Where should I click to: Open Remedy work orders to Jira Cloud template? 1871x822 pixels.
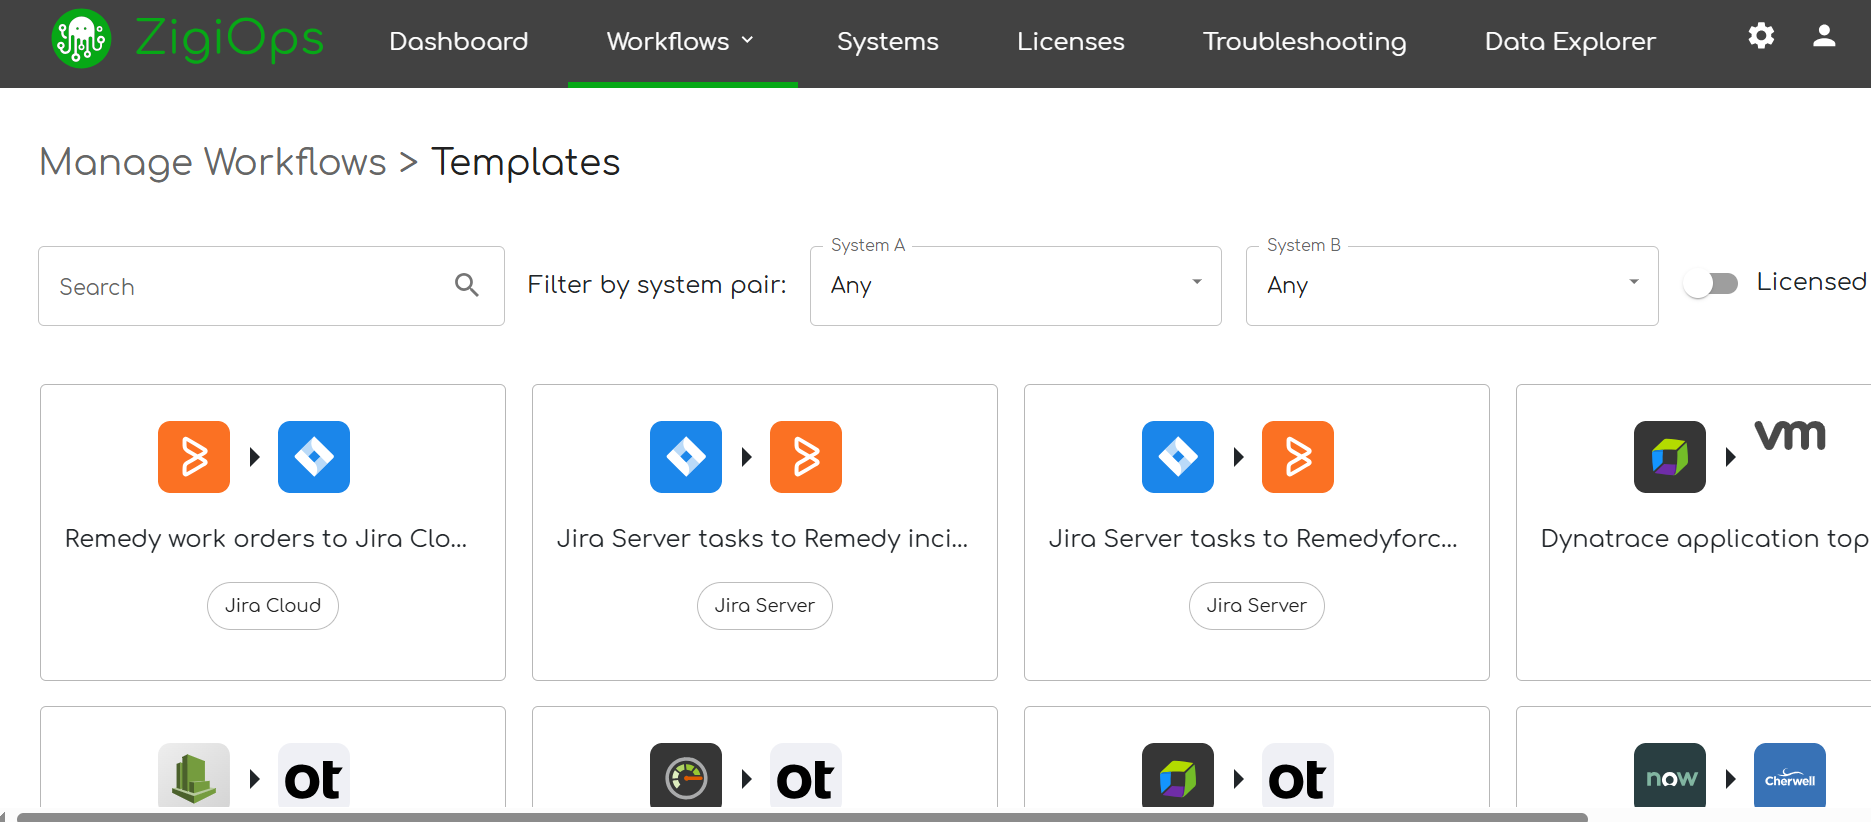266,539
